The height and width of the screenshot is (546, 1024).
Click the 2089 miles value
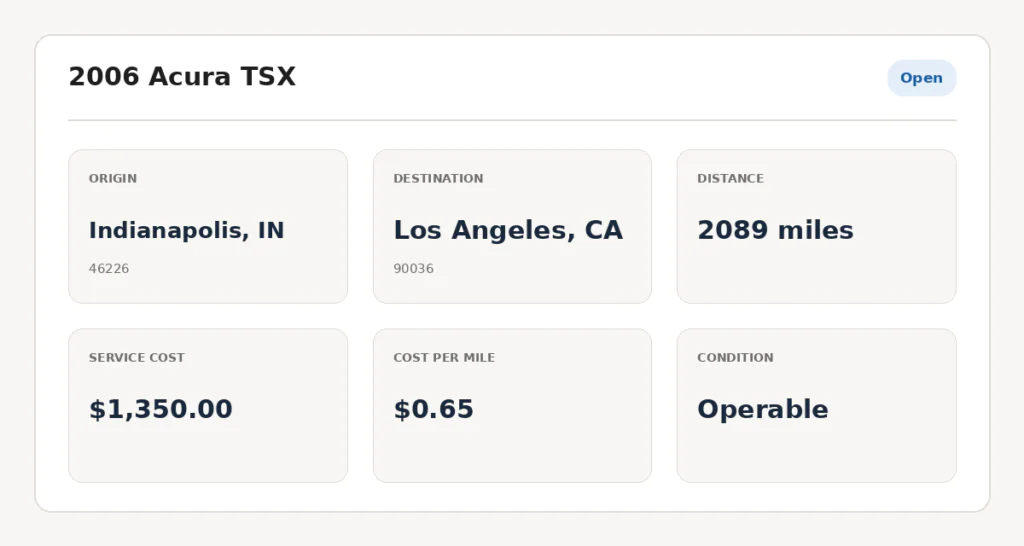click(775, 231)
